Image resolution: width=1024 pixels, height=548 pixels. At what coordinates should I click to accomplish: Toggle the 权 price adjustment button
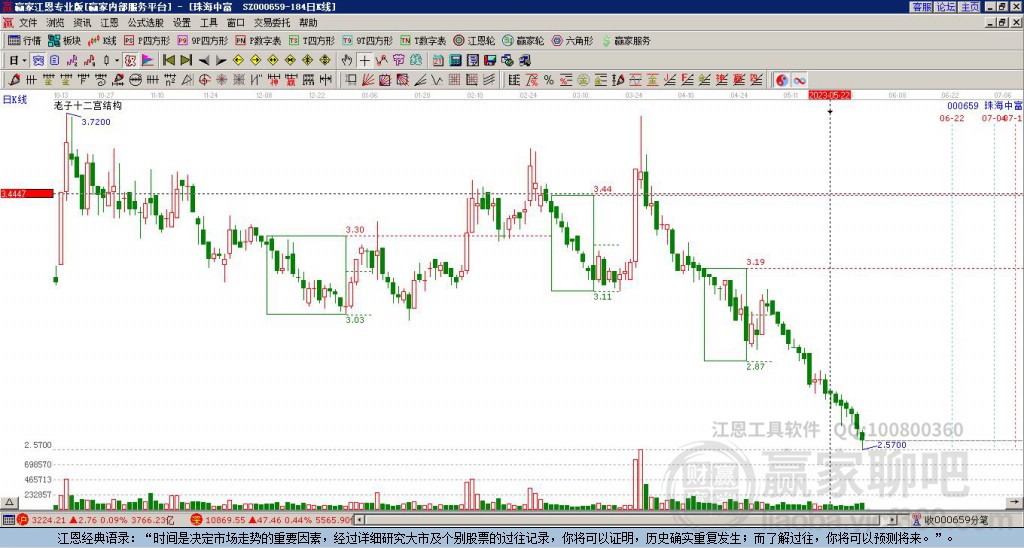click(x=130, y=61)
